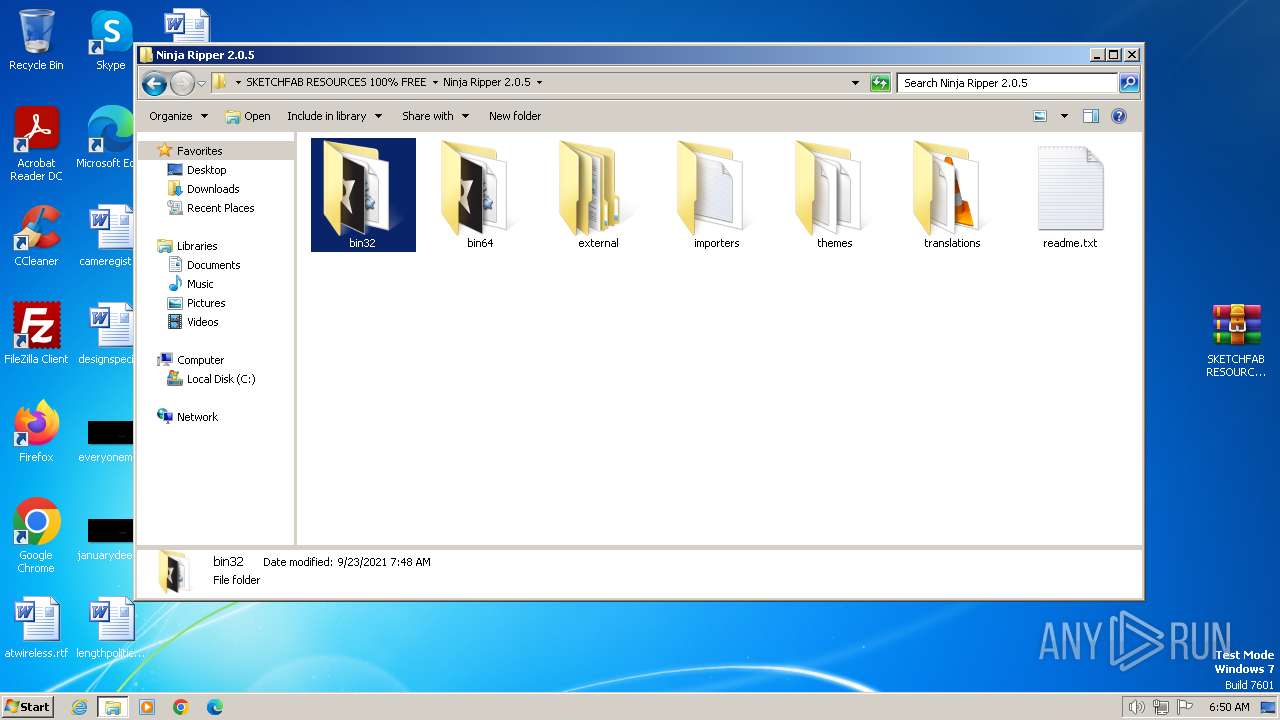Expand the Ninja Ripper 2.0.5 breadcrumb arrow
The image size is (1280, 720).
(x=539, y=83)
